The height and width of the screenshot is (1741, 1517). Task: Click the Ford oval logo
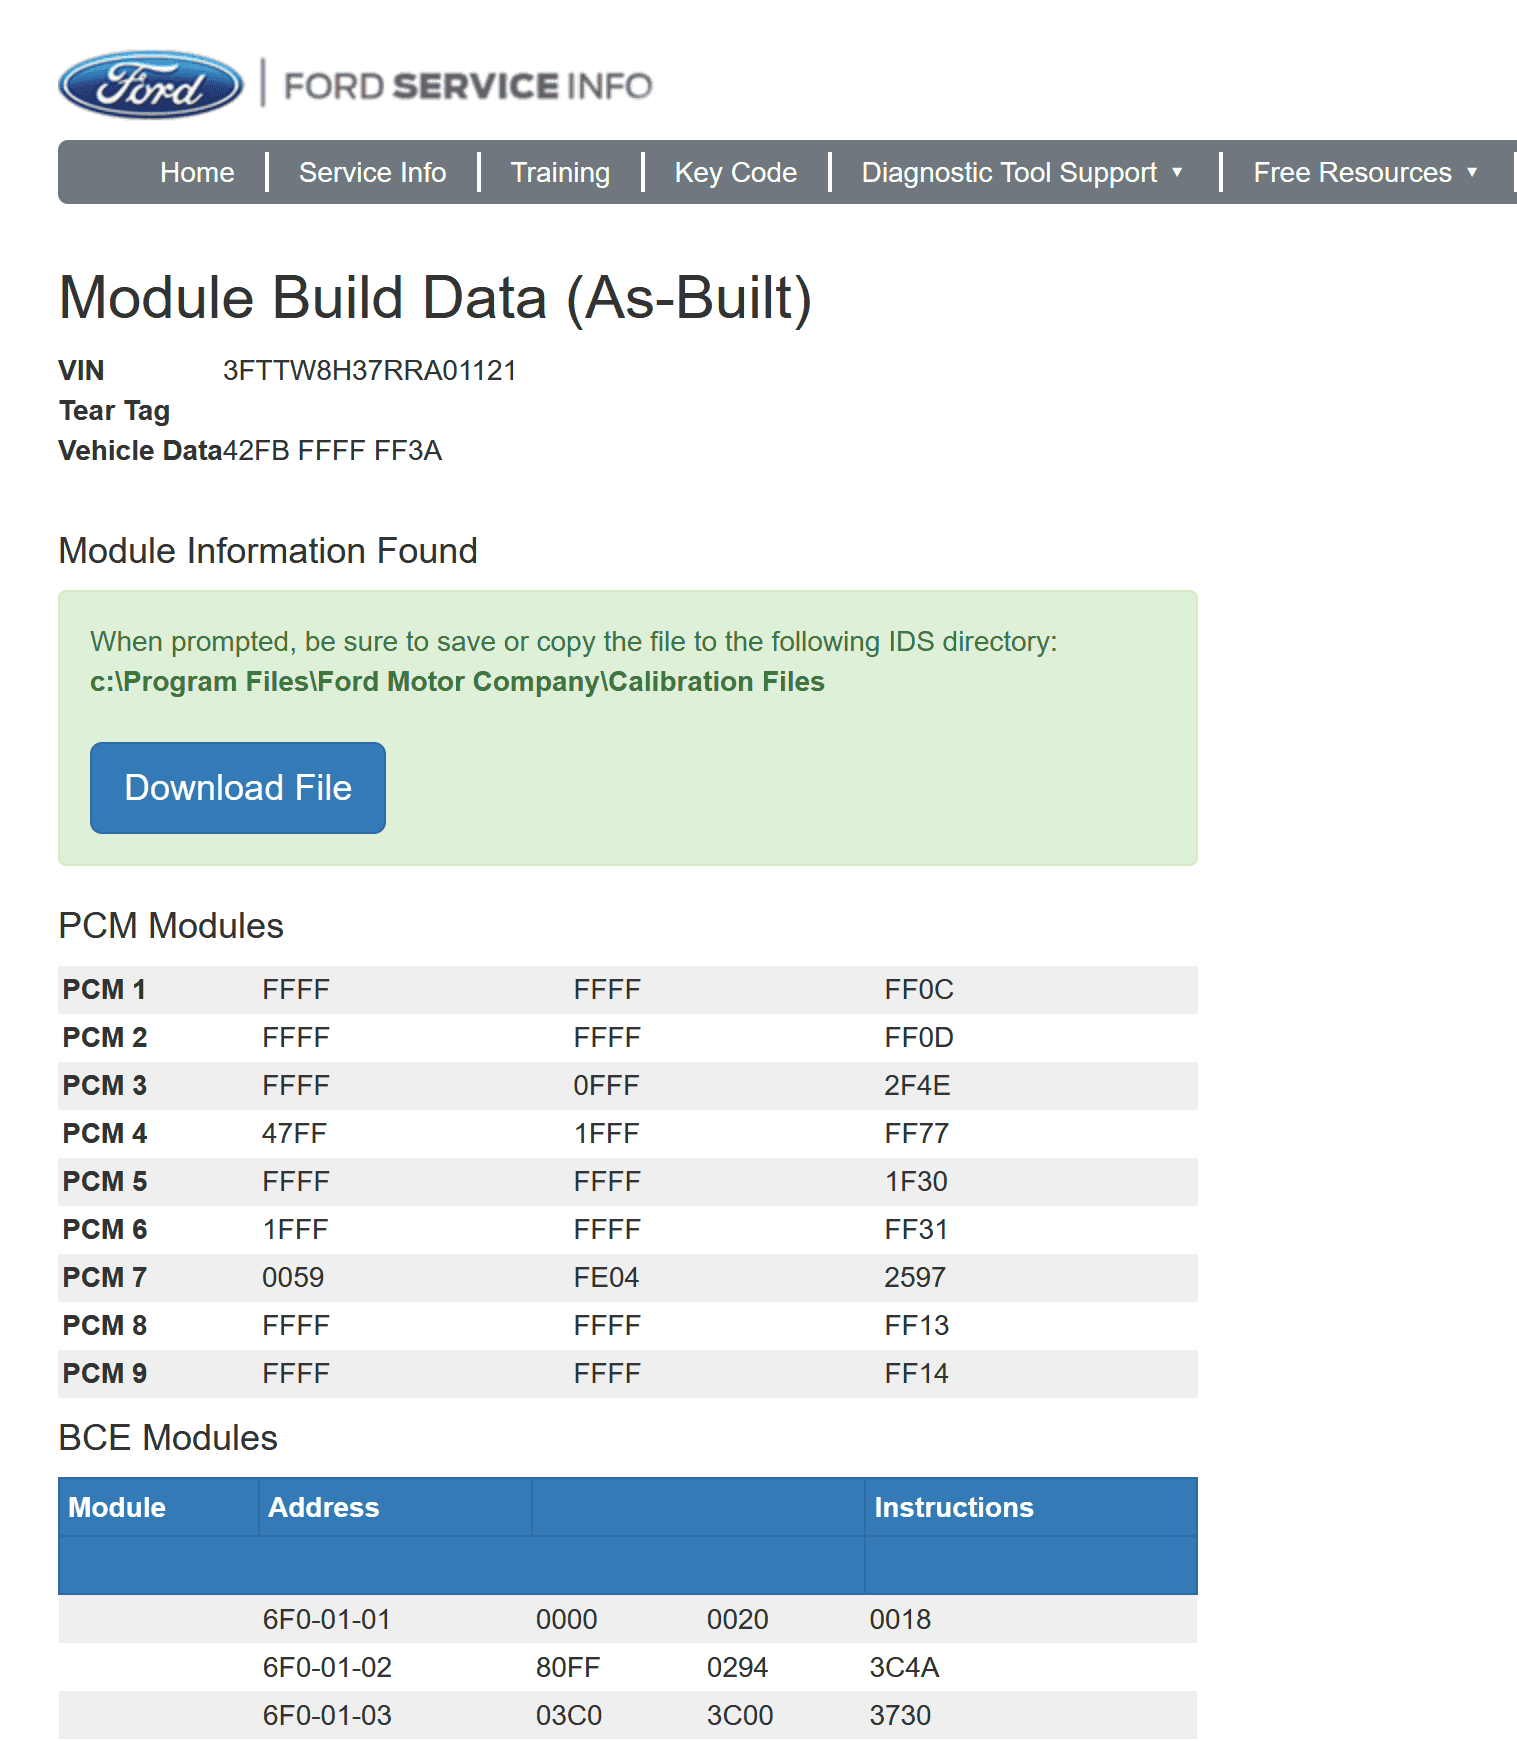[151, 85]
